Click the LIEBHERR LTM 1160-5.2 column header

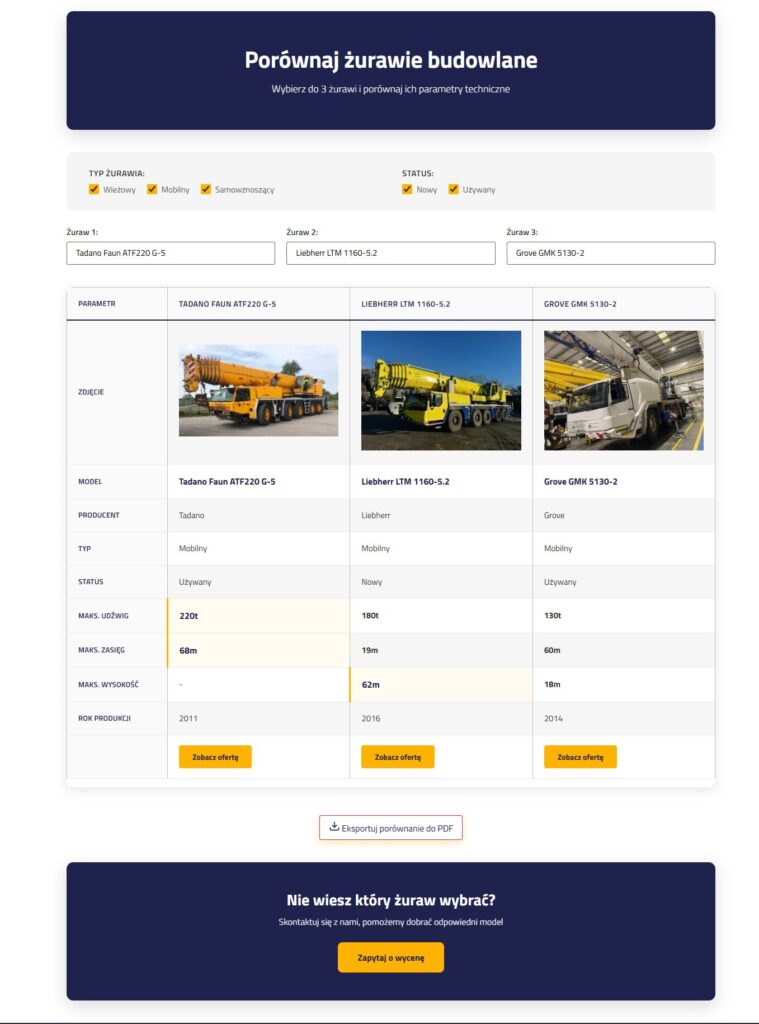click(406, 304)
